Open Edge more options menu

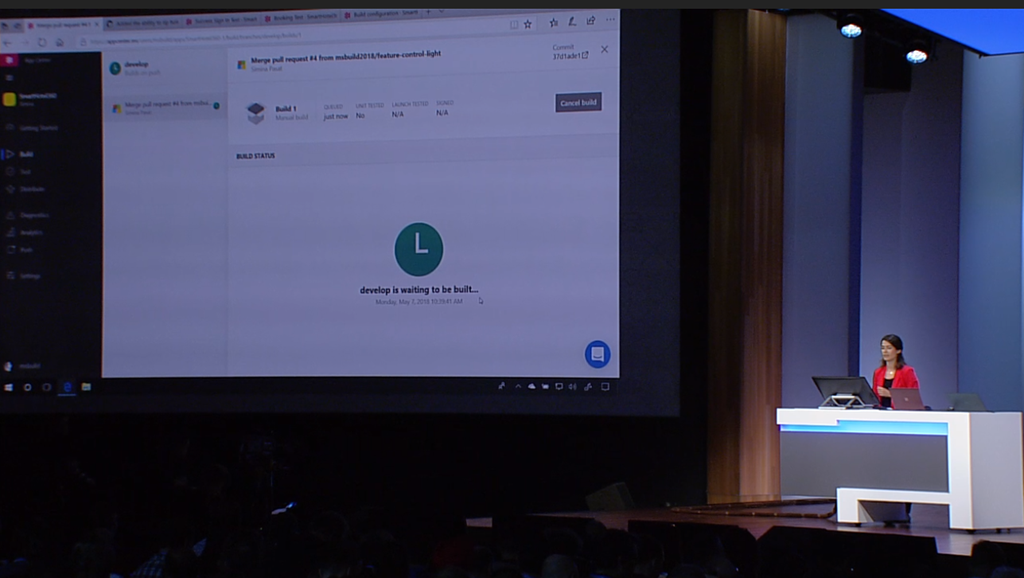(x=610, y=20)
